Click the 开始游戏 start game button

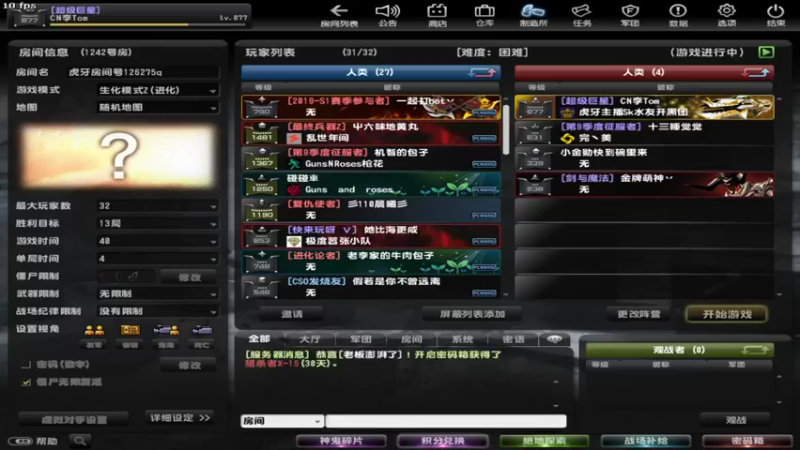(727, 314)
